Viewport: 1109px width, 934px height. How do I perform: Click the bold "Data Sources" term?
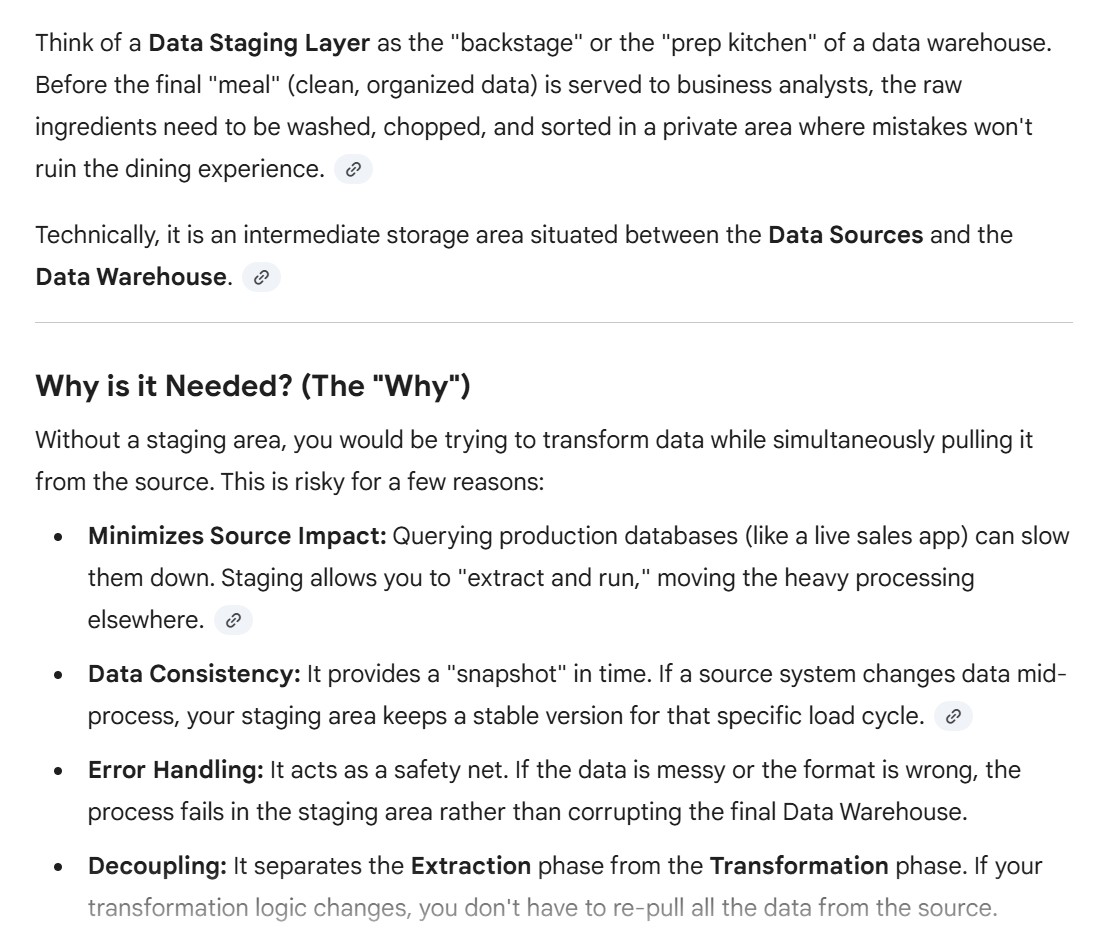[x=845, y=236]
